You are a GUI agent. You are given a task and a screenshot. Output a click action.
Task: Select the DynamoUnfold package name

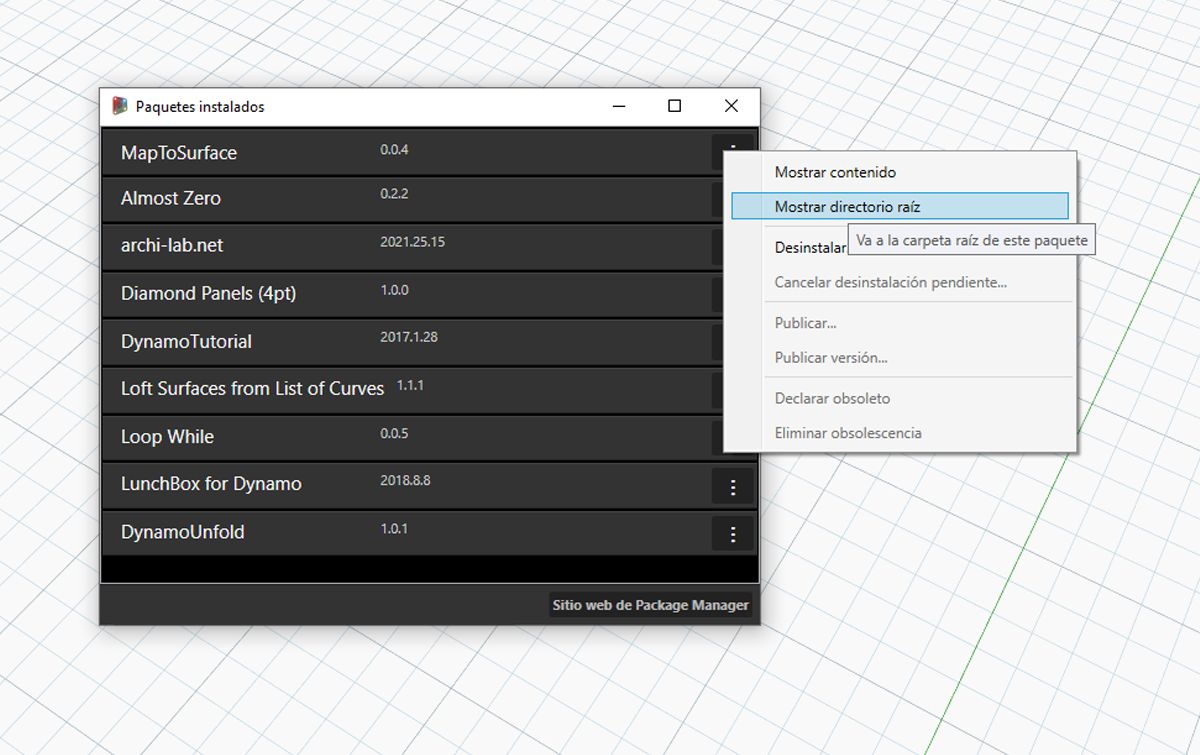tap(183, 532)
